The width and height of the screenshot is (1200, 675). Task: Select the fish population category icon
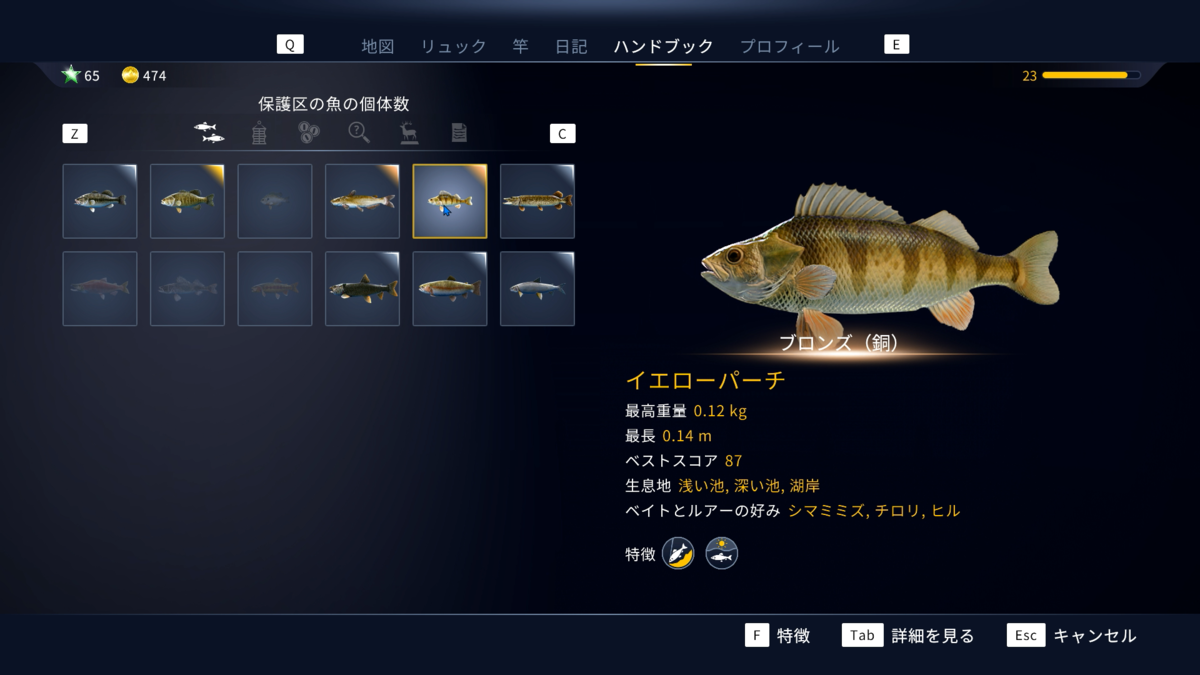pyautogui.click(x=209, y=132)
